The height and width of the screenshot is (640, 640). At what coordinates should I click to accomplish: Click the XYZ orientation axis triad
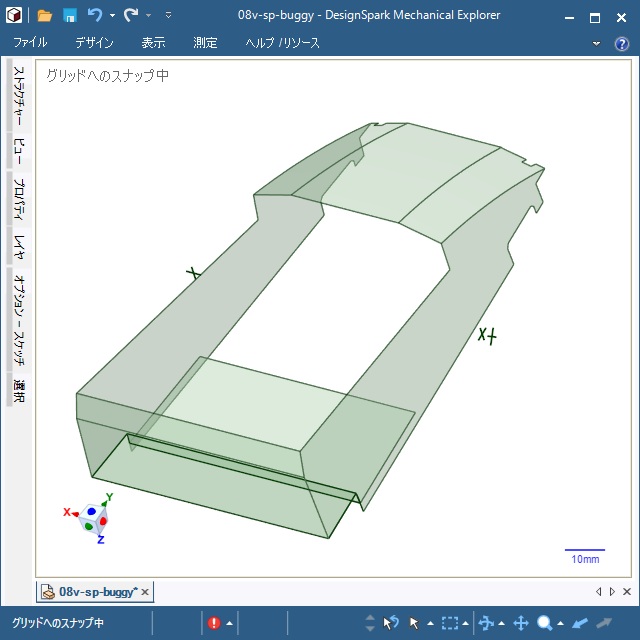click(94, 518)
